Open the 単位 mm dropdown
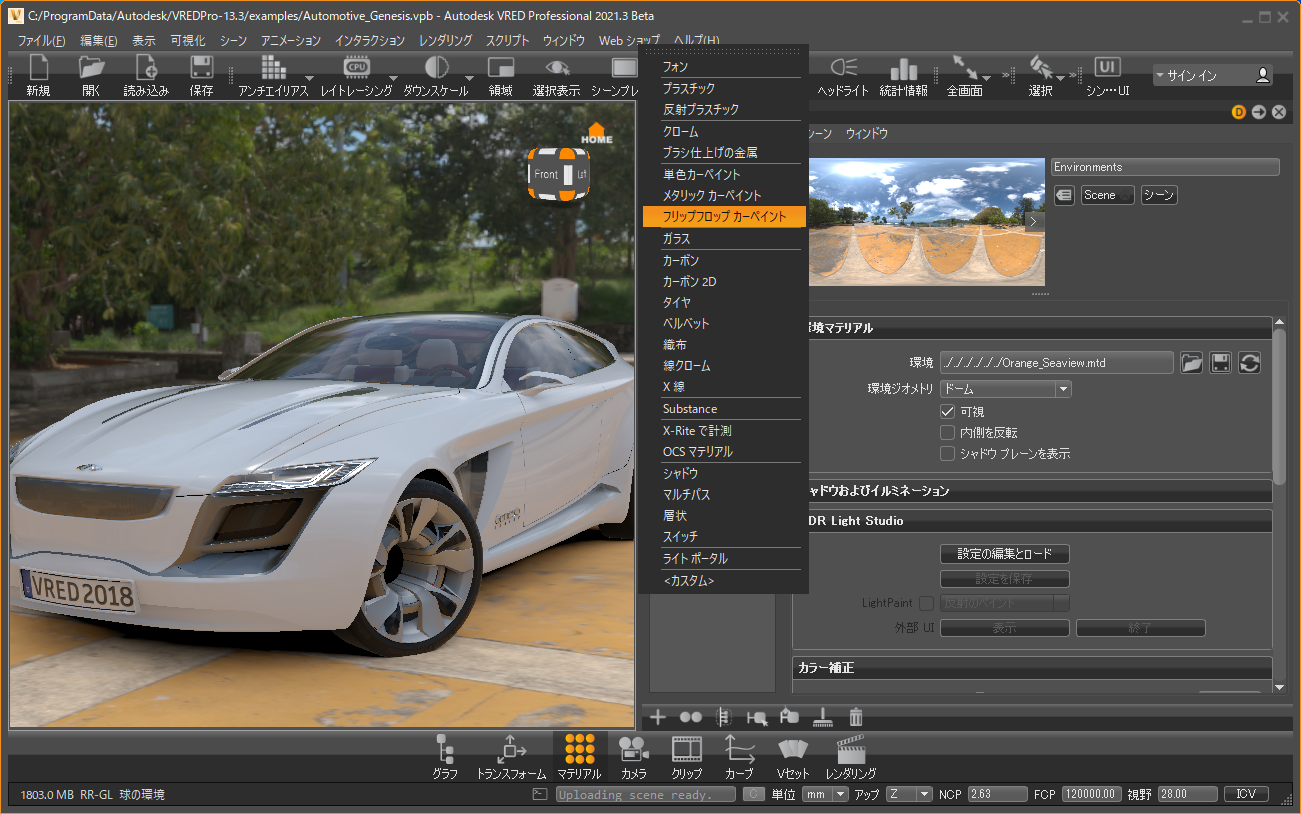Viewport: 1301px width, 814px height. click(x=825, y=794)
